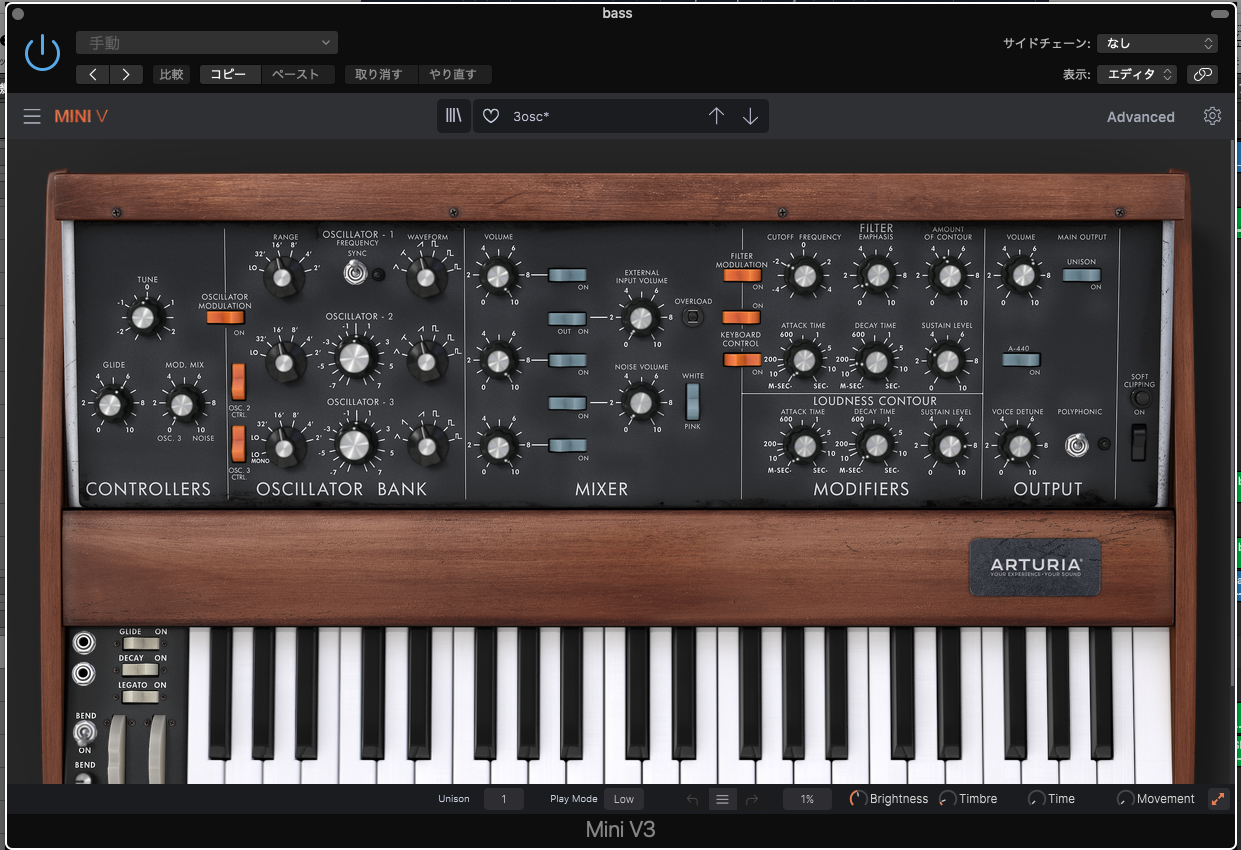Viewport: 1241px width, 850px height.
Task: Click the Unison voice count field
Action: 504,799
